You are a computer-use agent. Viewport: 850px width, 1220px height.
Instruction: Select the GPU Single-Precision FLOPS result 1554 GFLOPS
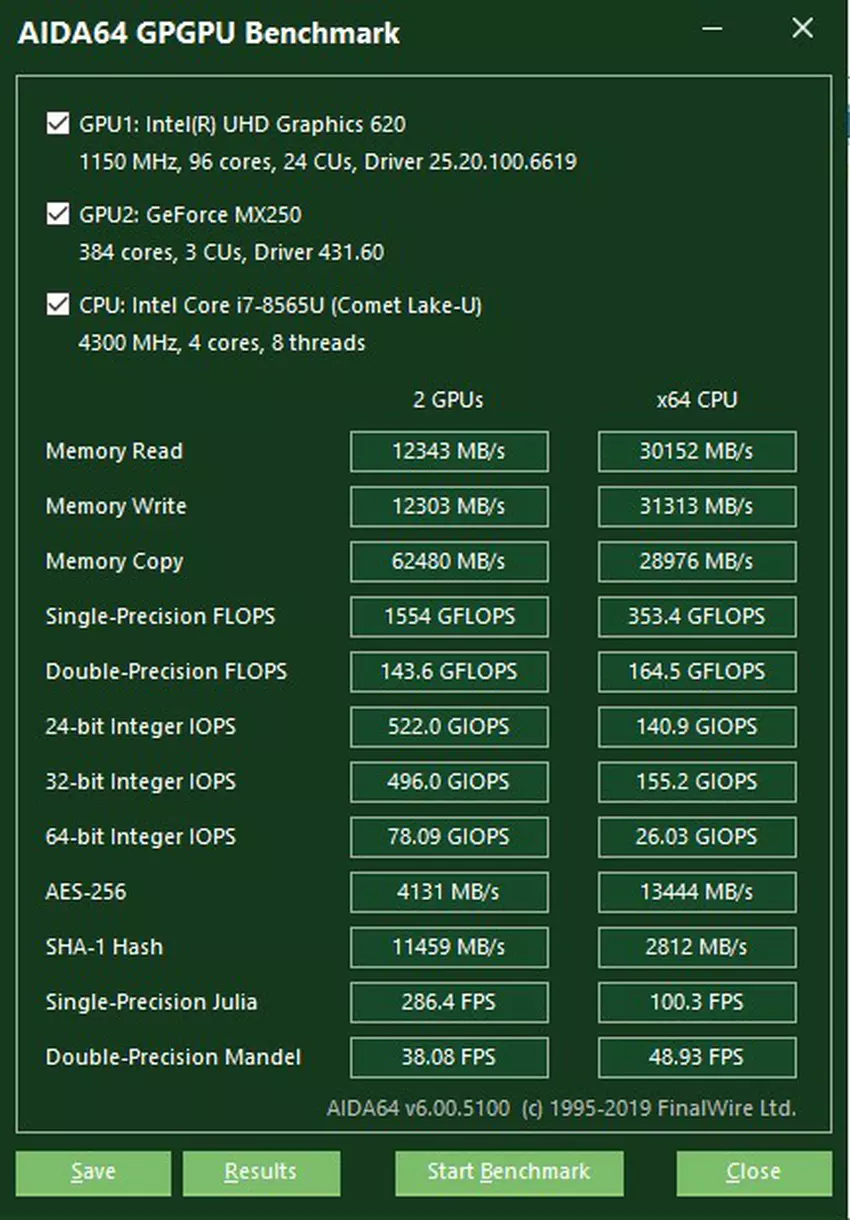449,617
